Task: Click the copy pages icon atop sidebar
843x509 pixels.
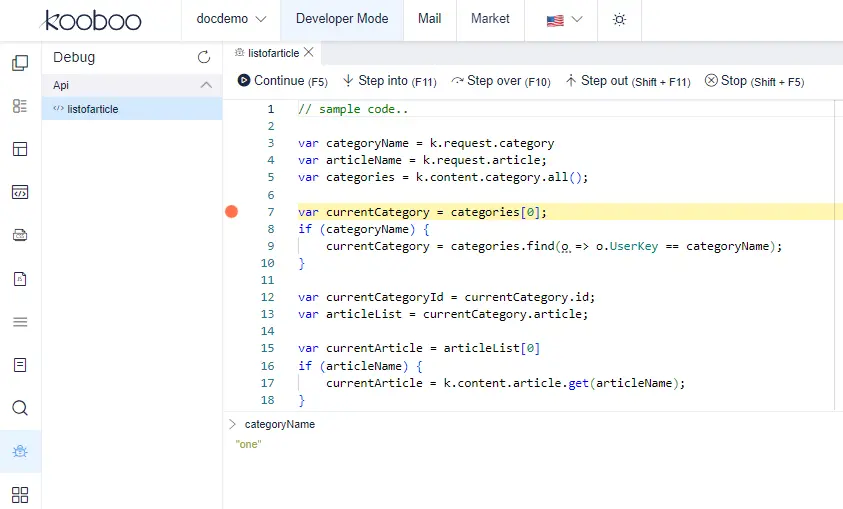Action: click(x=20, y=63)
